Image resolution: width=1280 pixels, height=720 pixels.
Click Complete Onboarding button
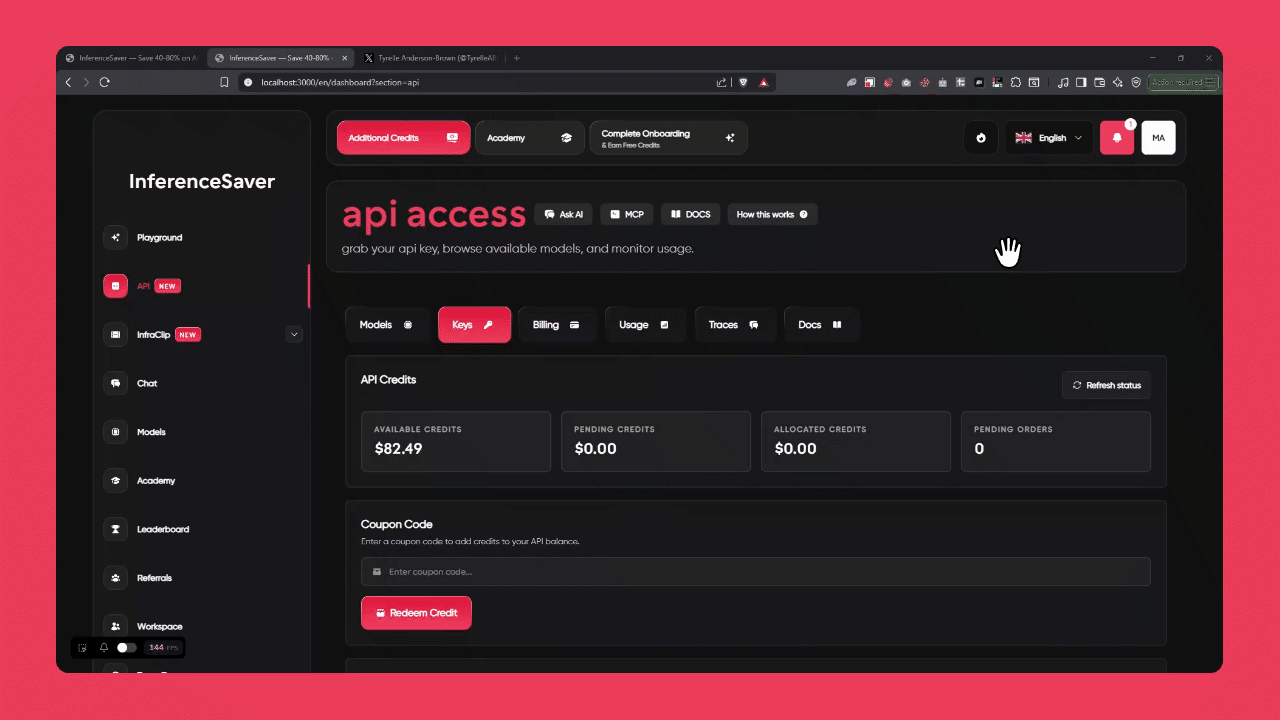[668, 138]
